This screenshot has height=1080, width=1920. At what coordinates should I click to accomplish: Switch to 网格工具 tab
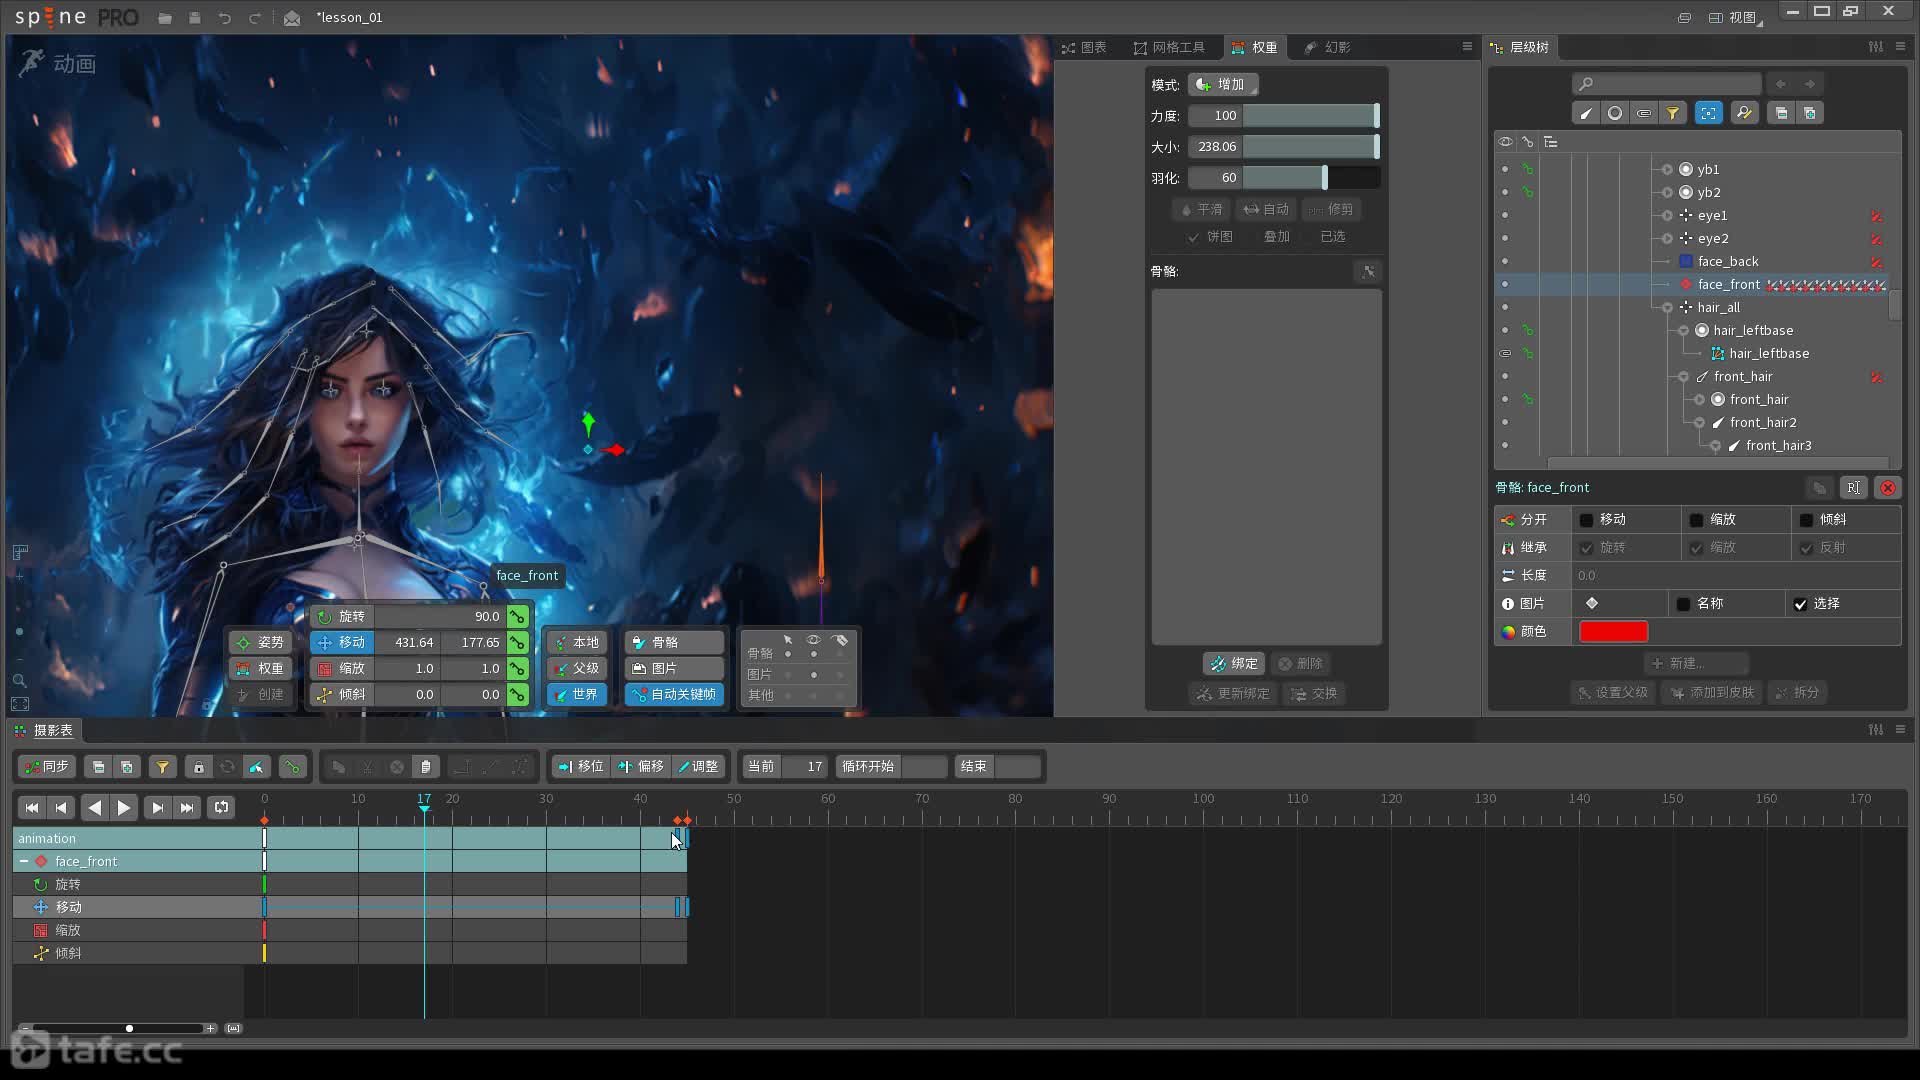(1169, 47)
